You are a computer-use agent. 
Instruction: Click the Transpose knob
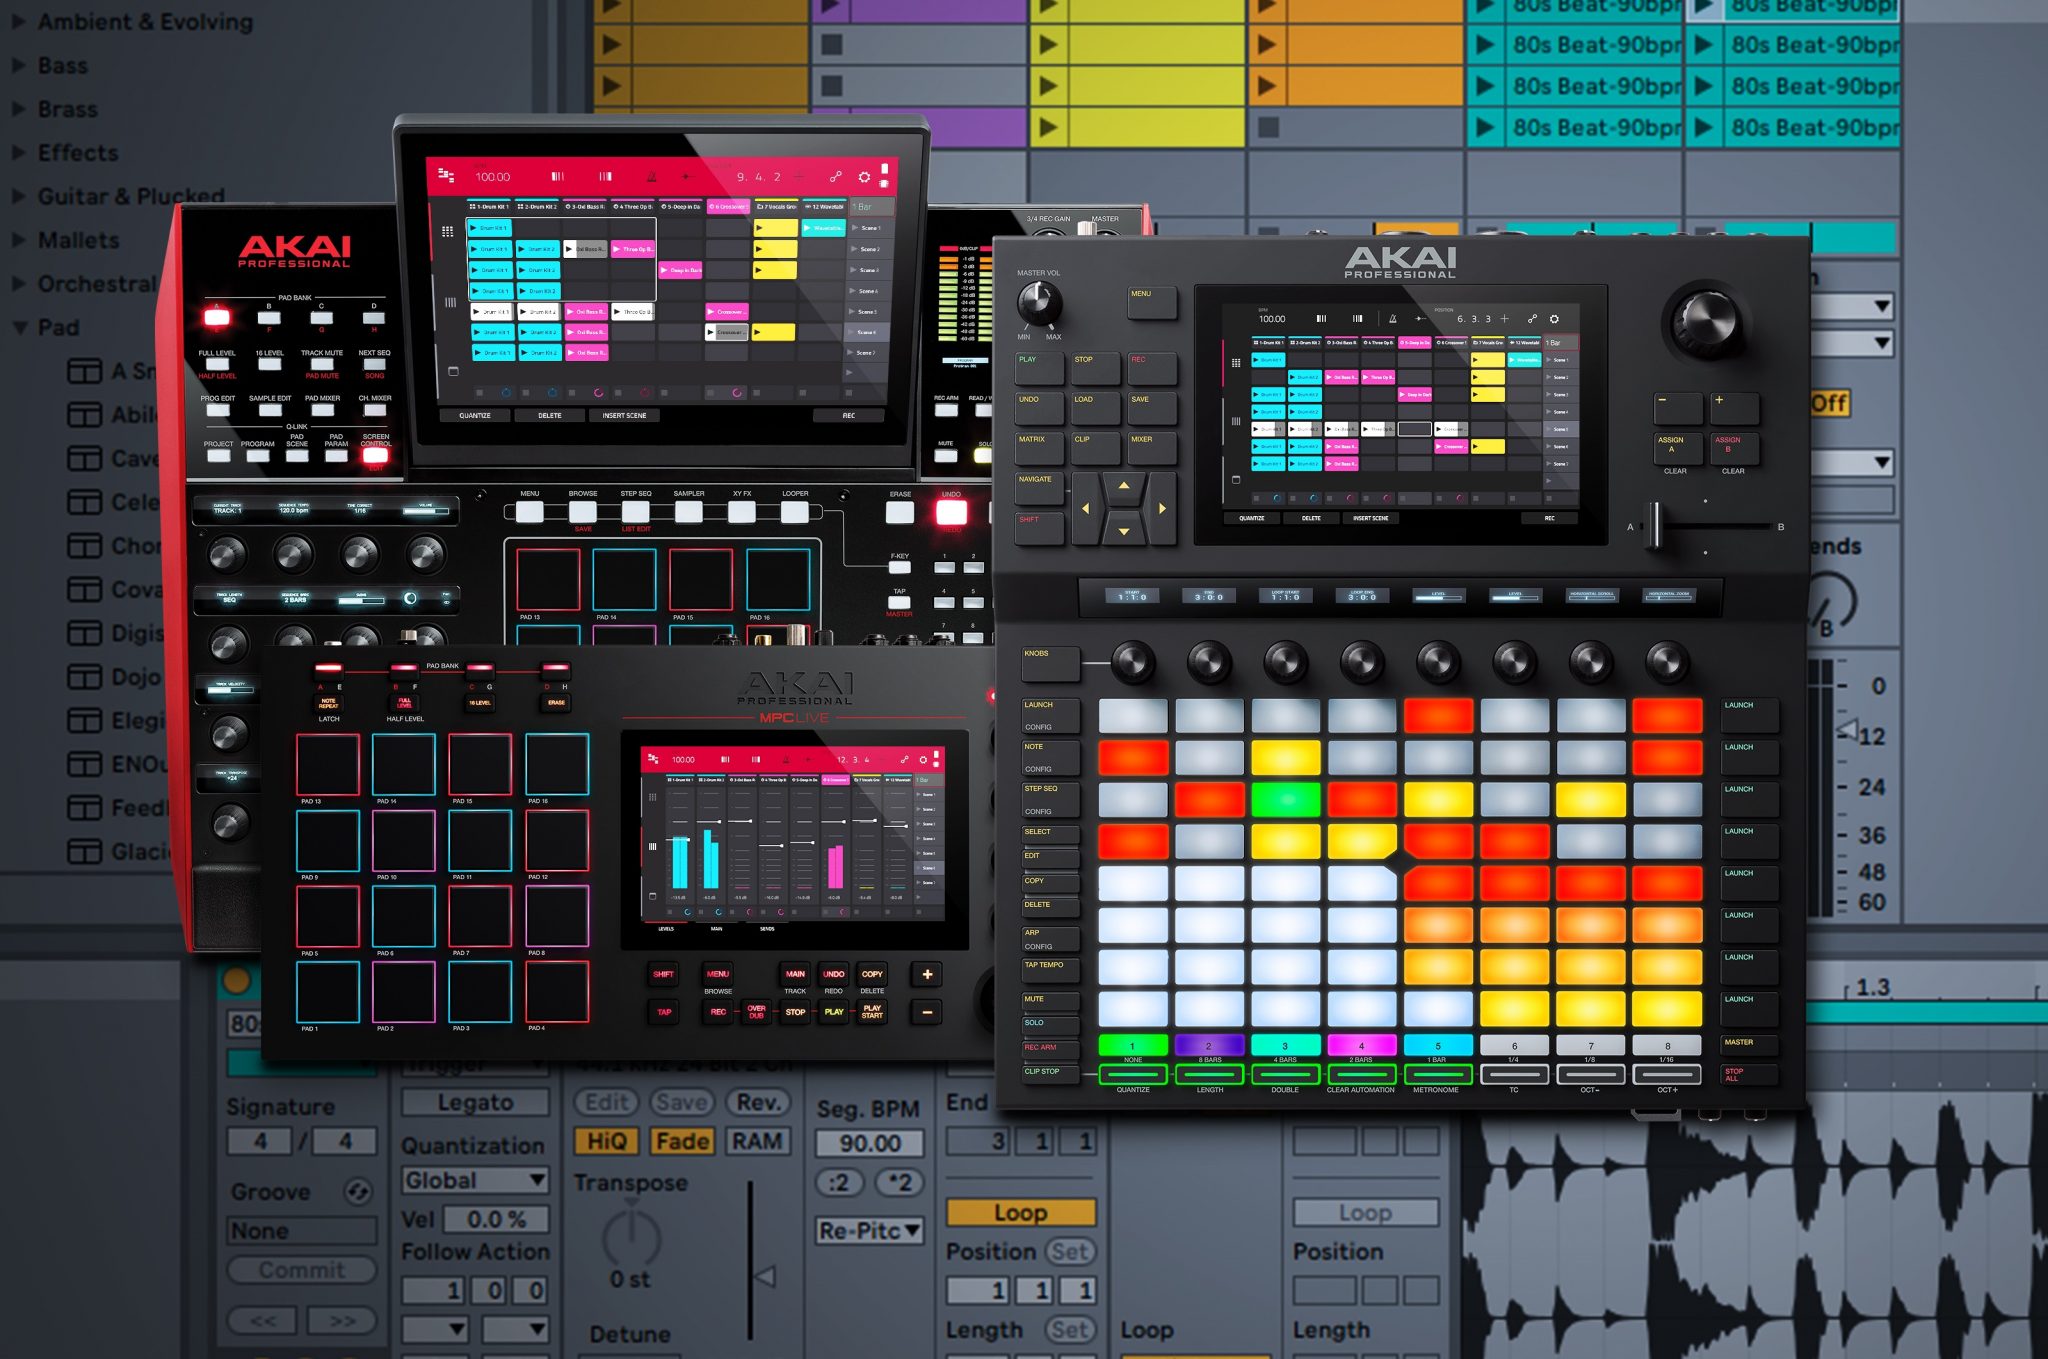631,1236
